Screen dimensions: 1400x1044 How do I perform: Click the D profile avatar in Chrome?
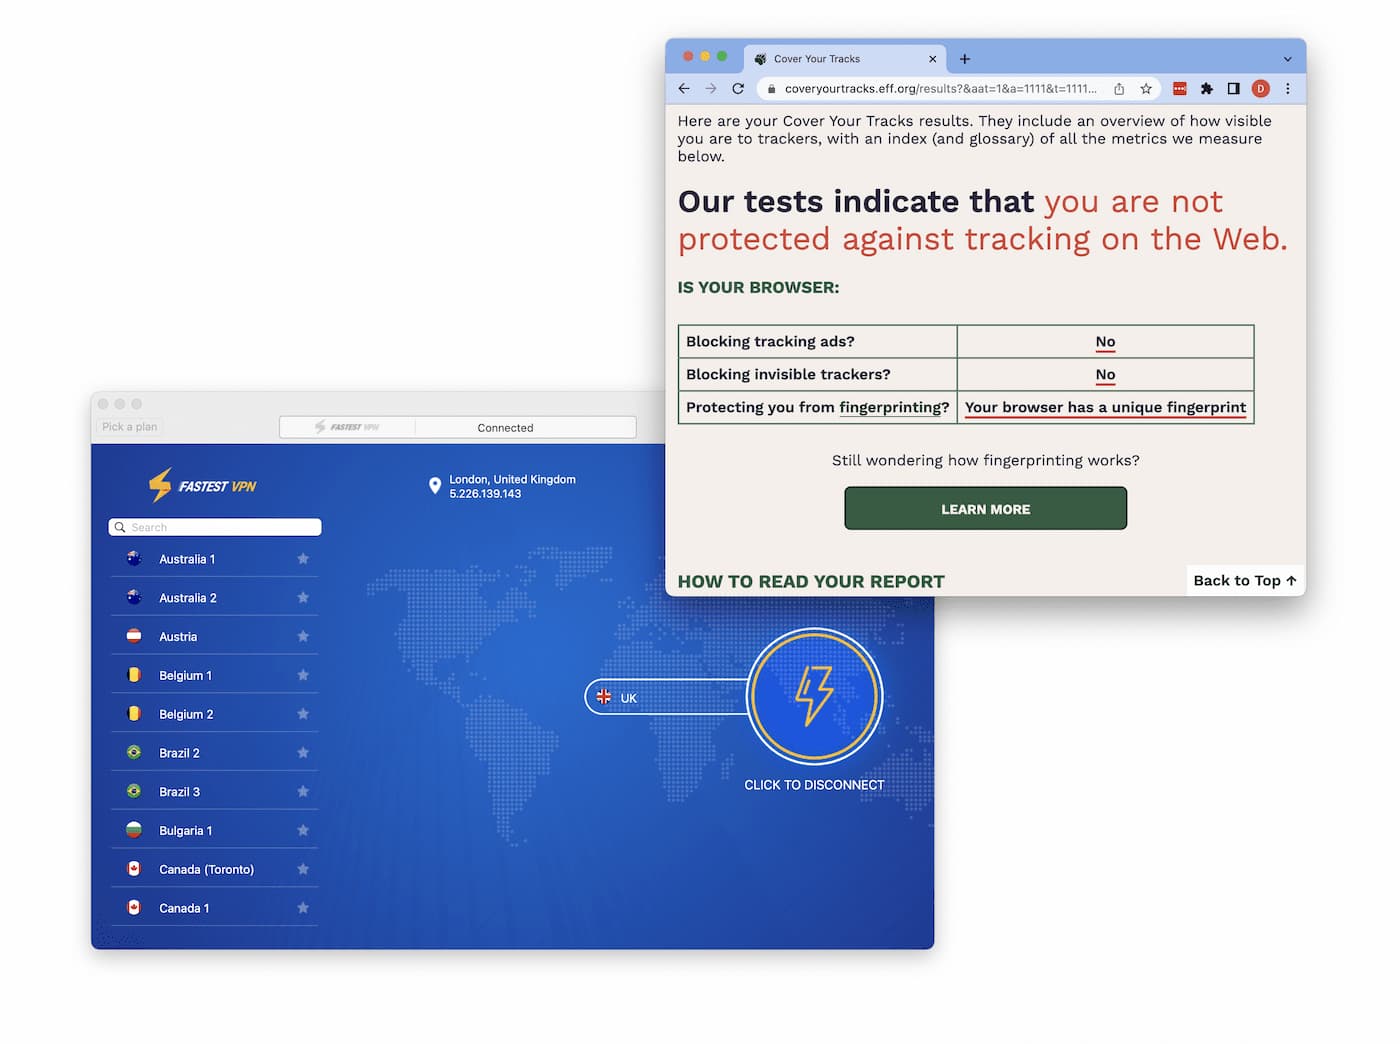(x=1260, y=88)
